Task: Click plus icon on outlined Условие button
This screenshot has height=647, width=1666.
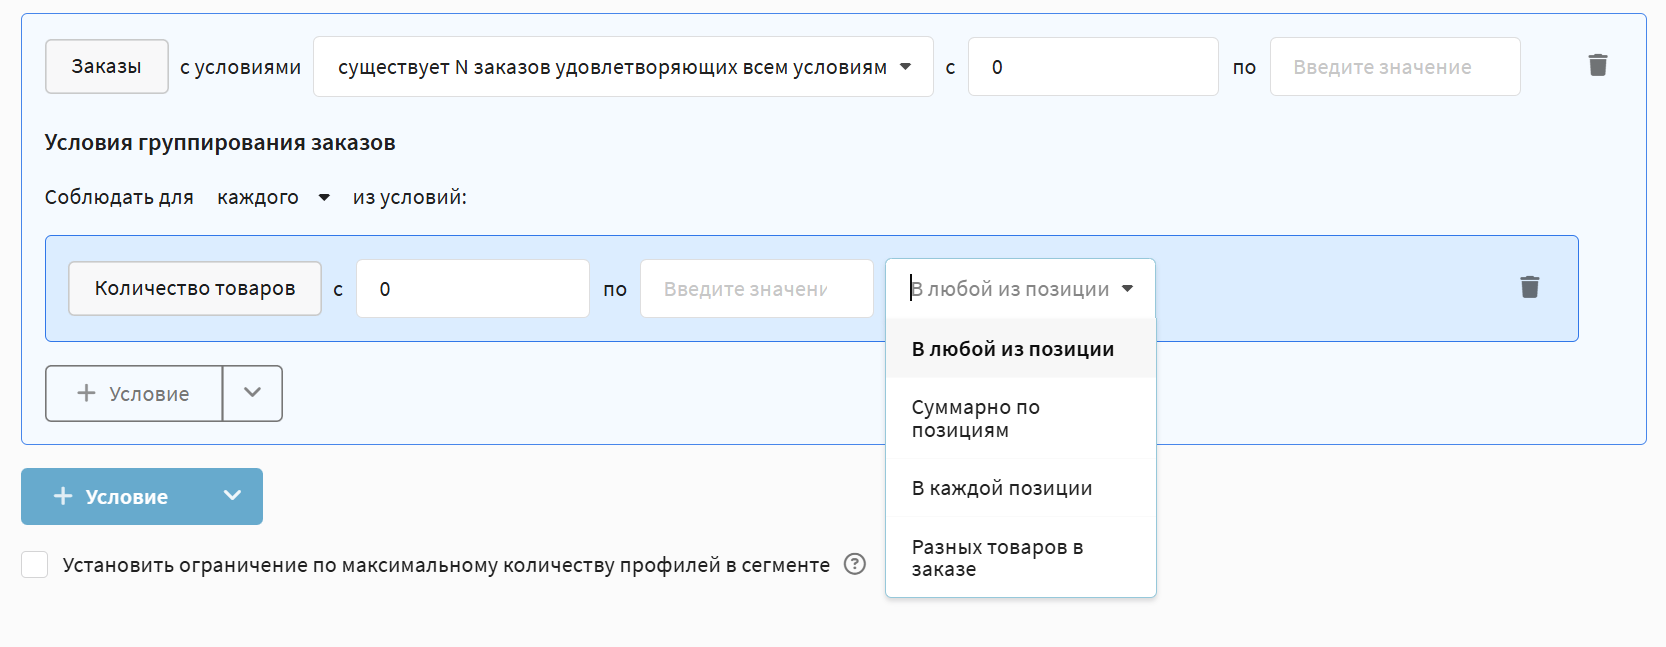Action: pos(87,394)
